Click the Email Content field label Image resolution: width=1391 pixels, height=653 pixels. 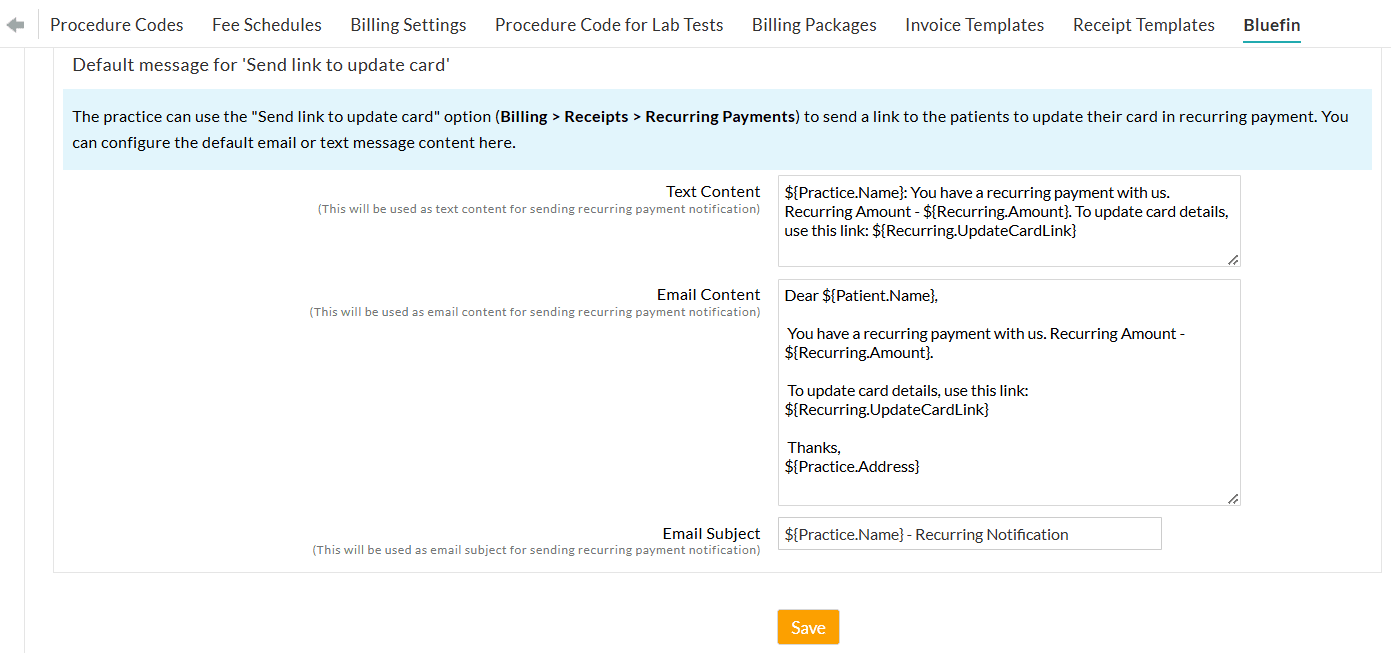coord(708,295)
